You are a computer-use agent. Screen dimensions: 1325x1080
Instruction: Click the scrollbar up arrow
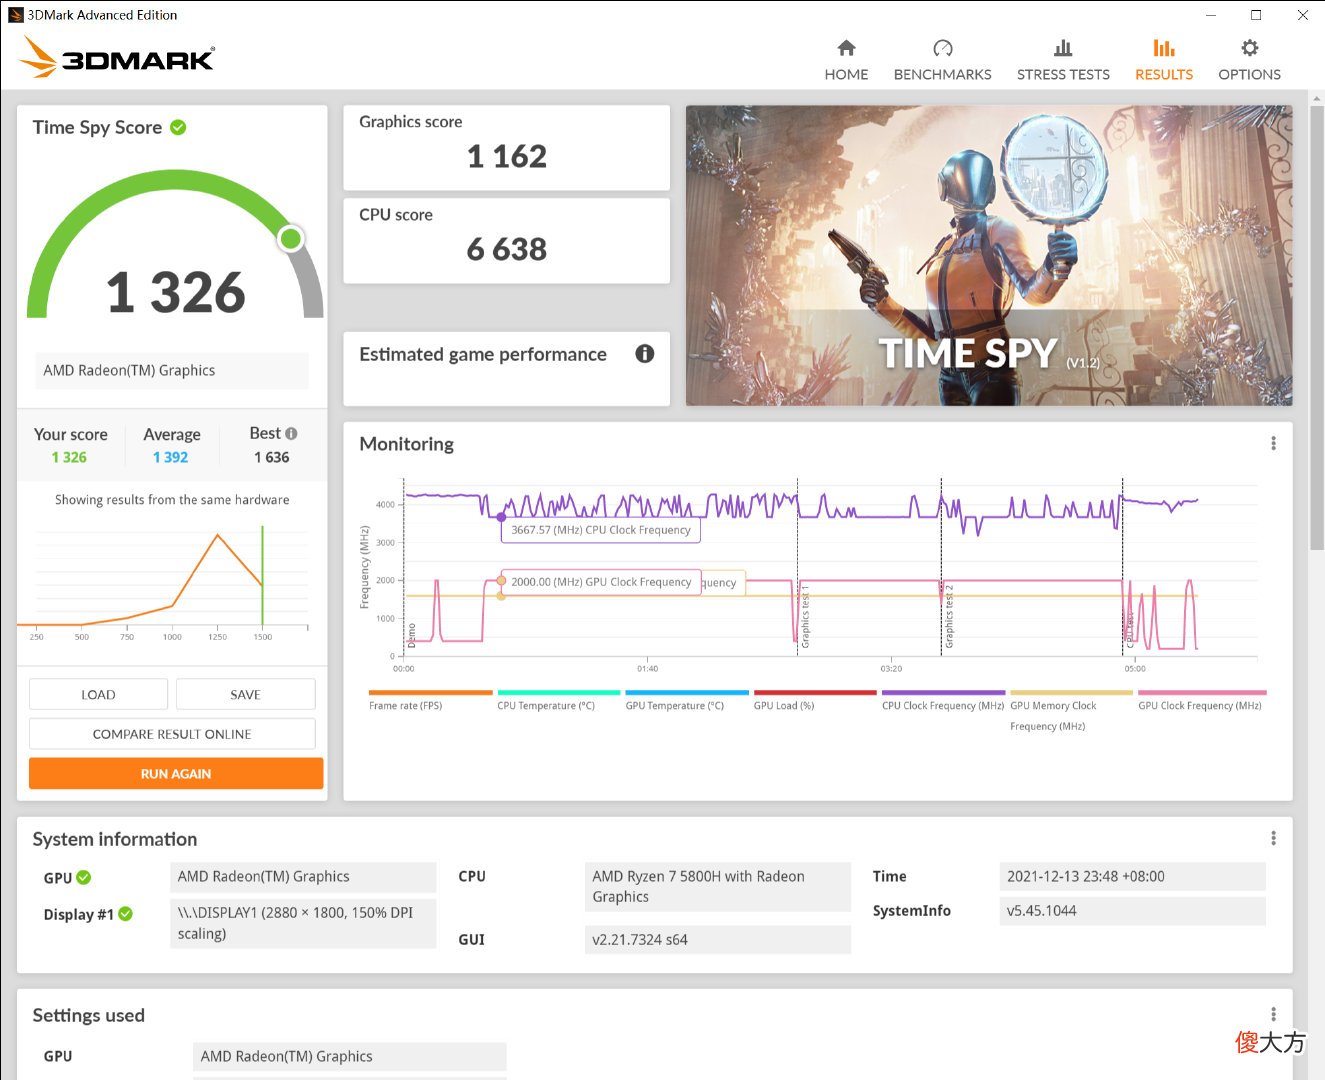1317,97
